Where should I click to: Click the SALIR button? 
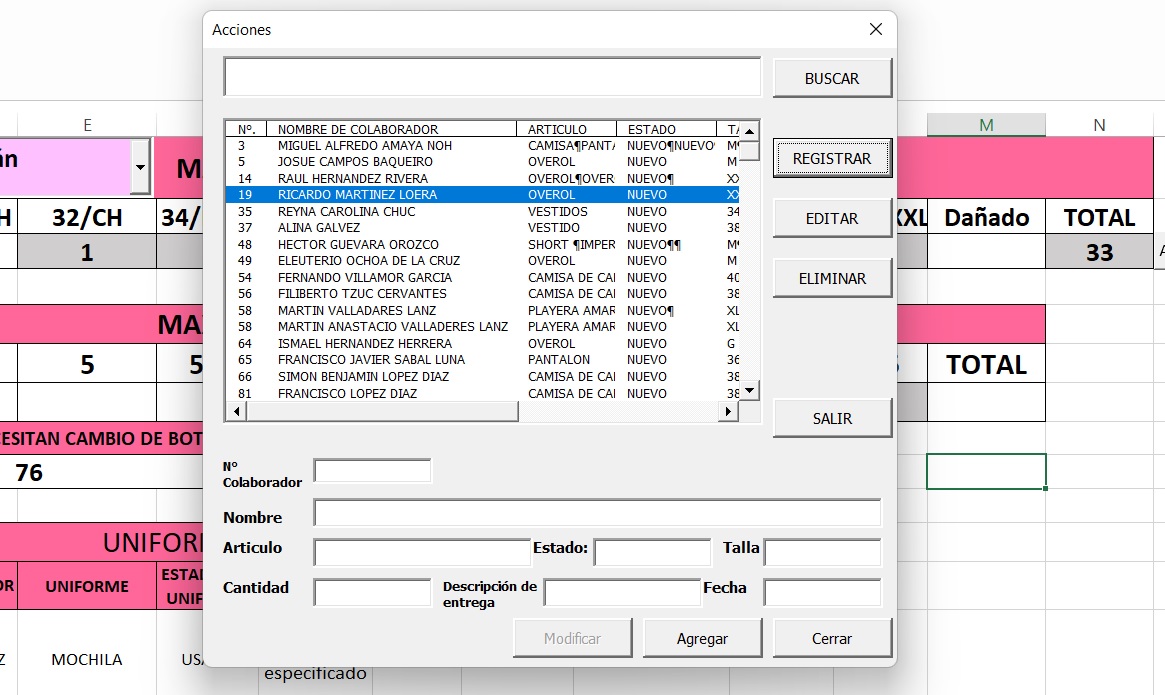click(832, 418)
